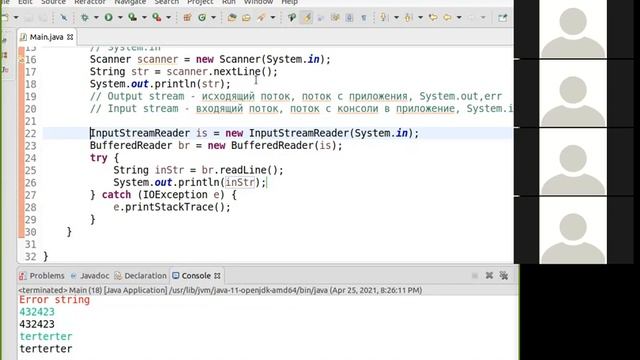
Task: Click the Next Annotation arrow icon
Action: (x=384, y=18)
